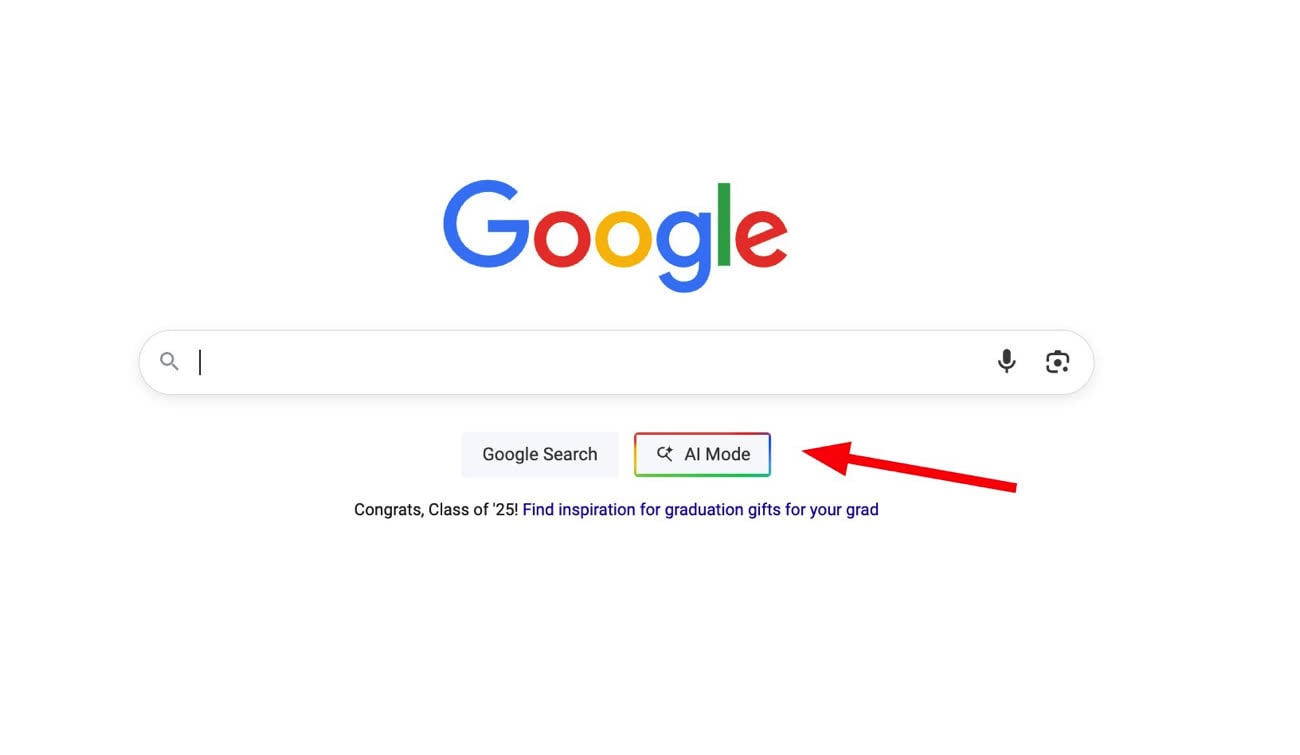Open Google Lens image search camera icon

point(1057,362)
